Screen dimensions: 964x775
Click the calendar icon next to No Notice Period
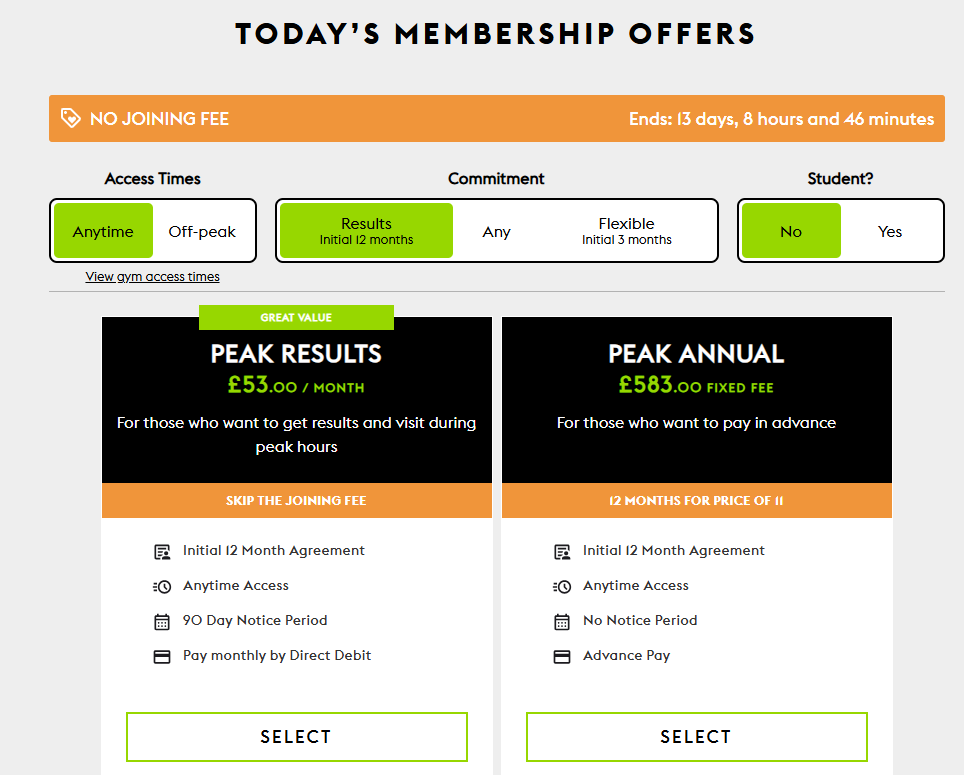click(562, 620)
